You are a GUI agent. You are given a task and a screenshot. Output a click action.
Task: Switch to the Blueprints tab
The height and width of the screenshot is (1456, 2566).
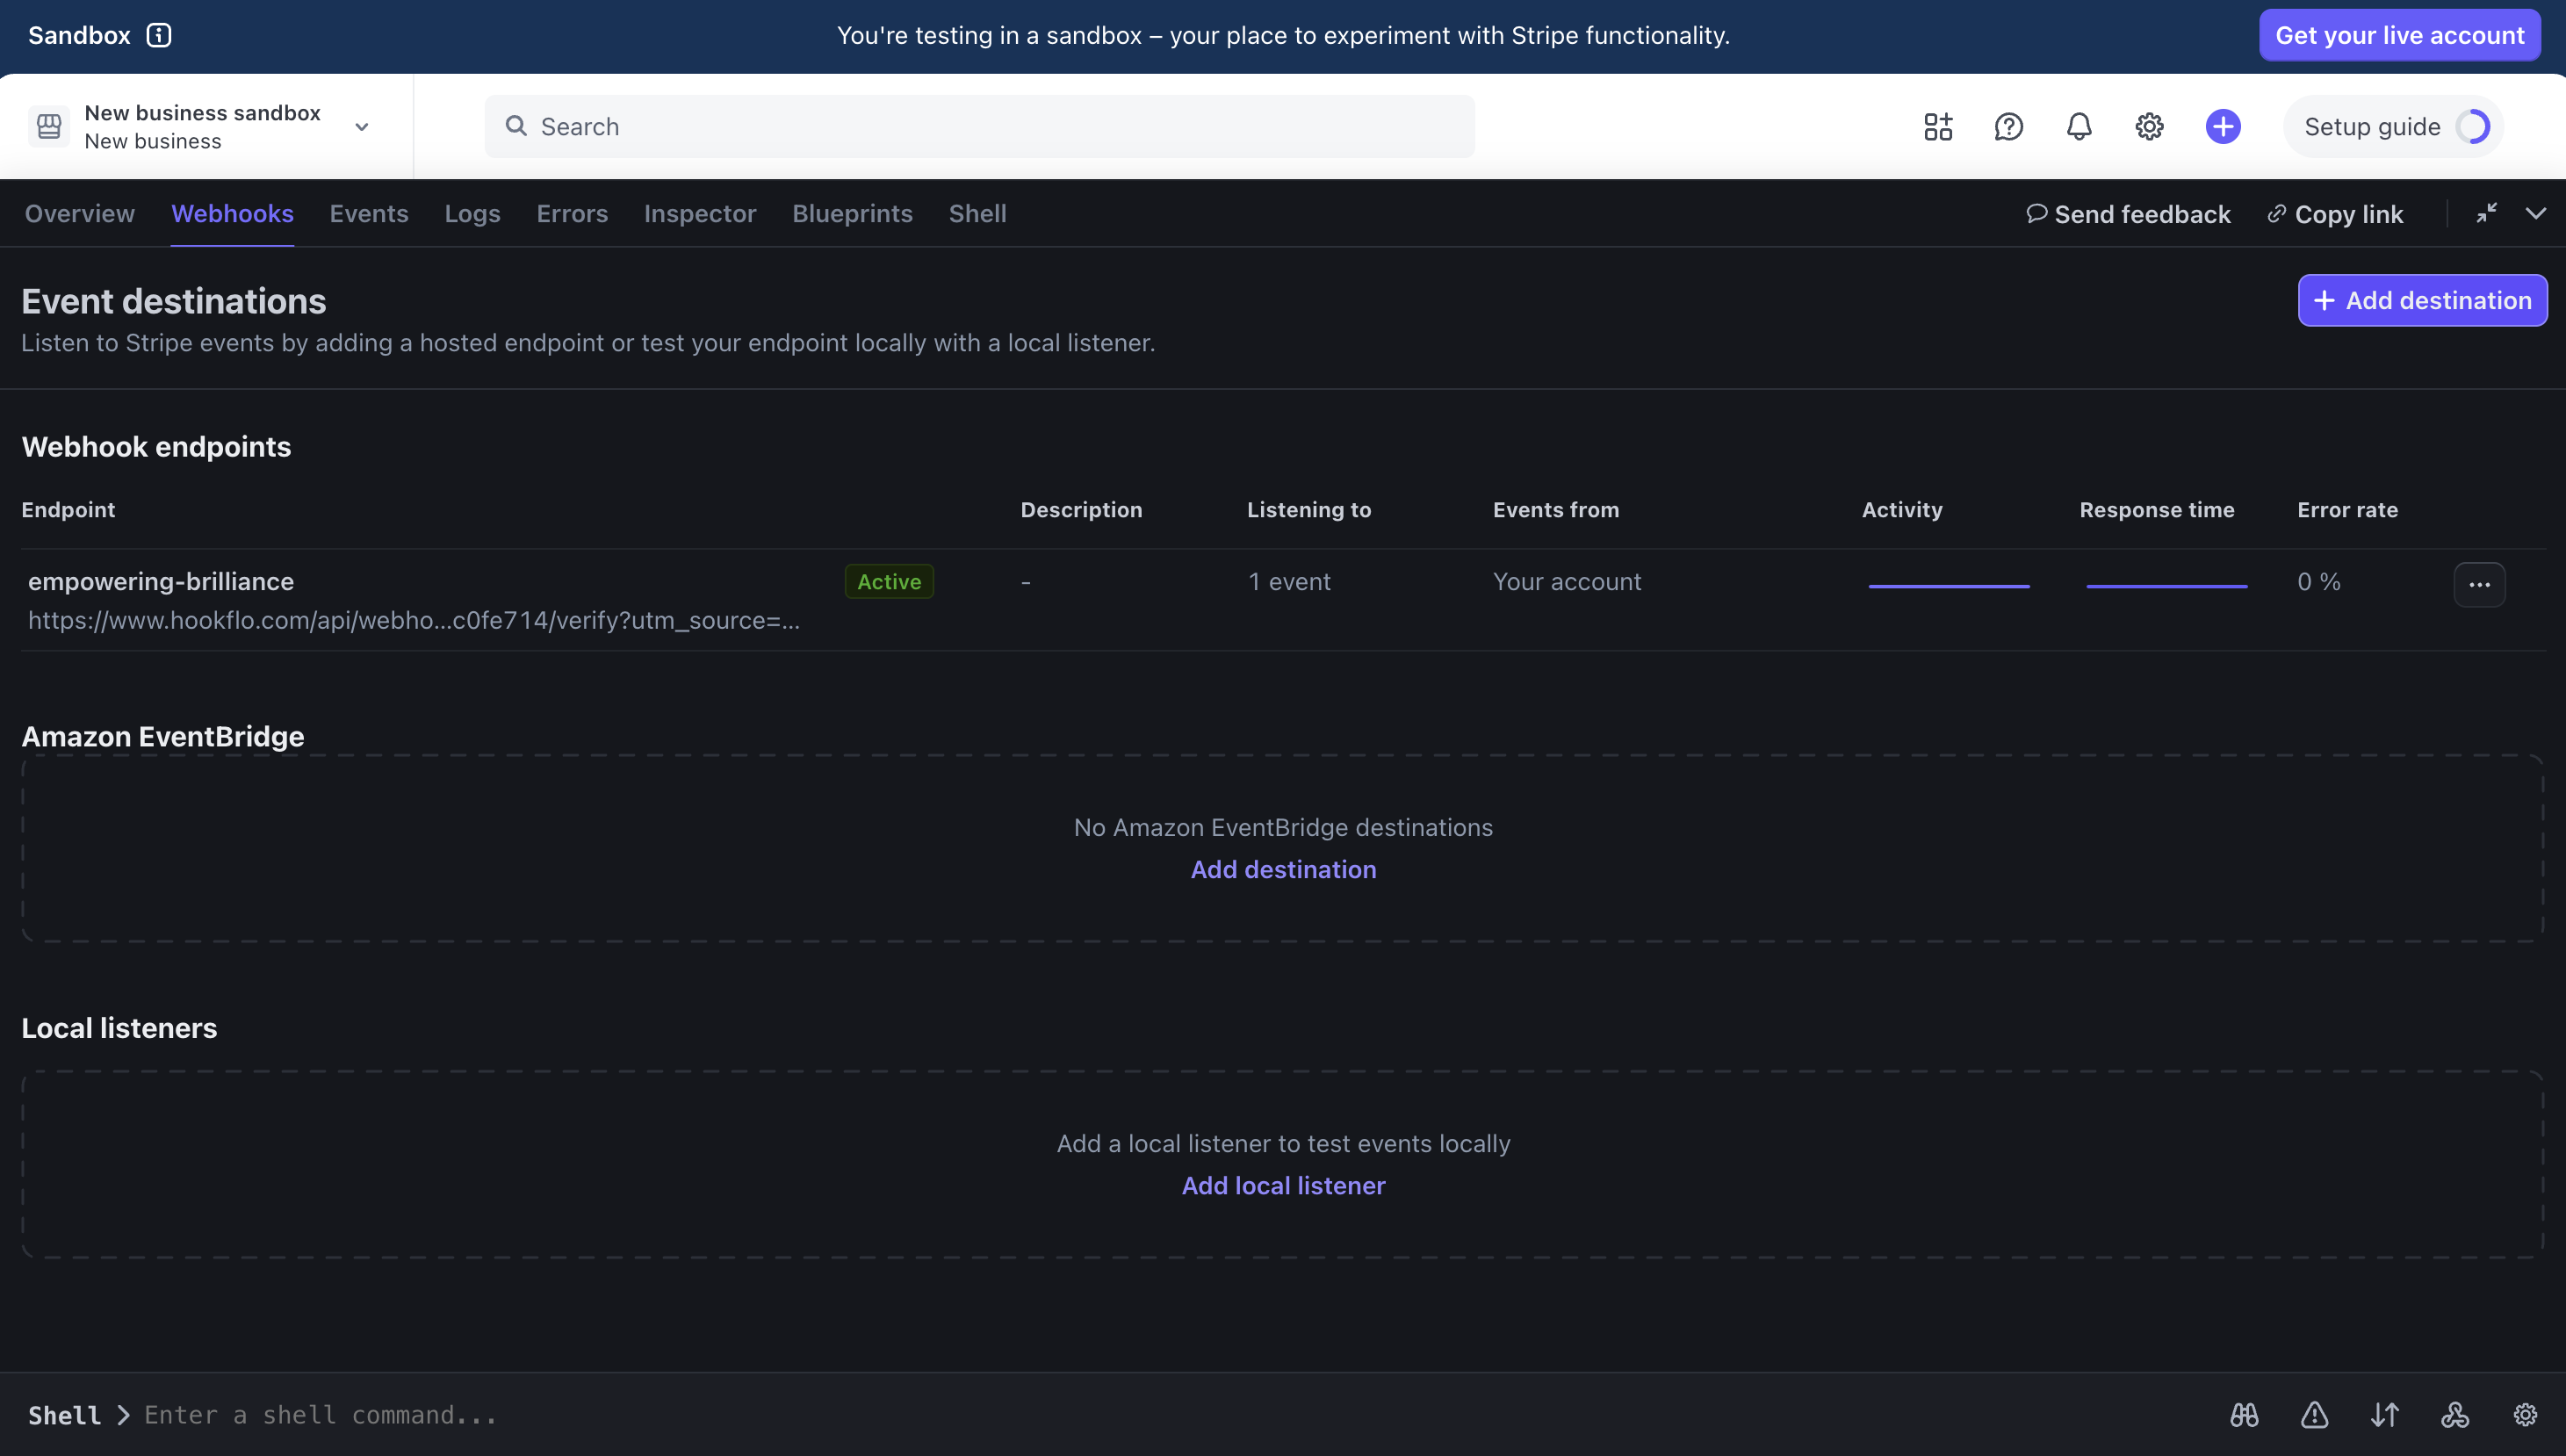[852, 213]
